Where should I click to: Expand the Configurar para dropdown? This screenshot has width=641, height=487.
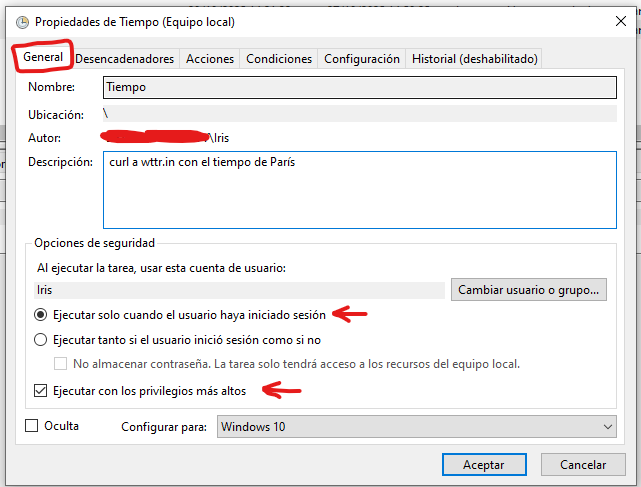click(416, 427)
